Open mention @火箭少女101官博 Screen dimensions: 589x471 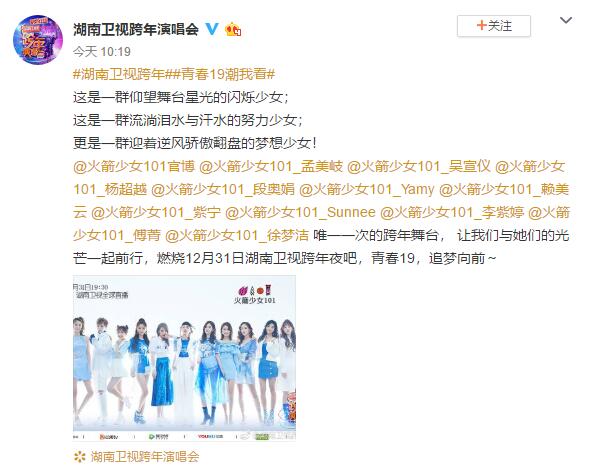pyautogui.click(x=134, y=166)
